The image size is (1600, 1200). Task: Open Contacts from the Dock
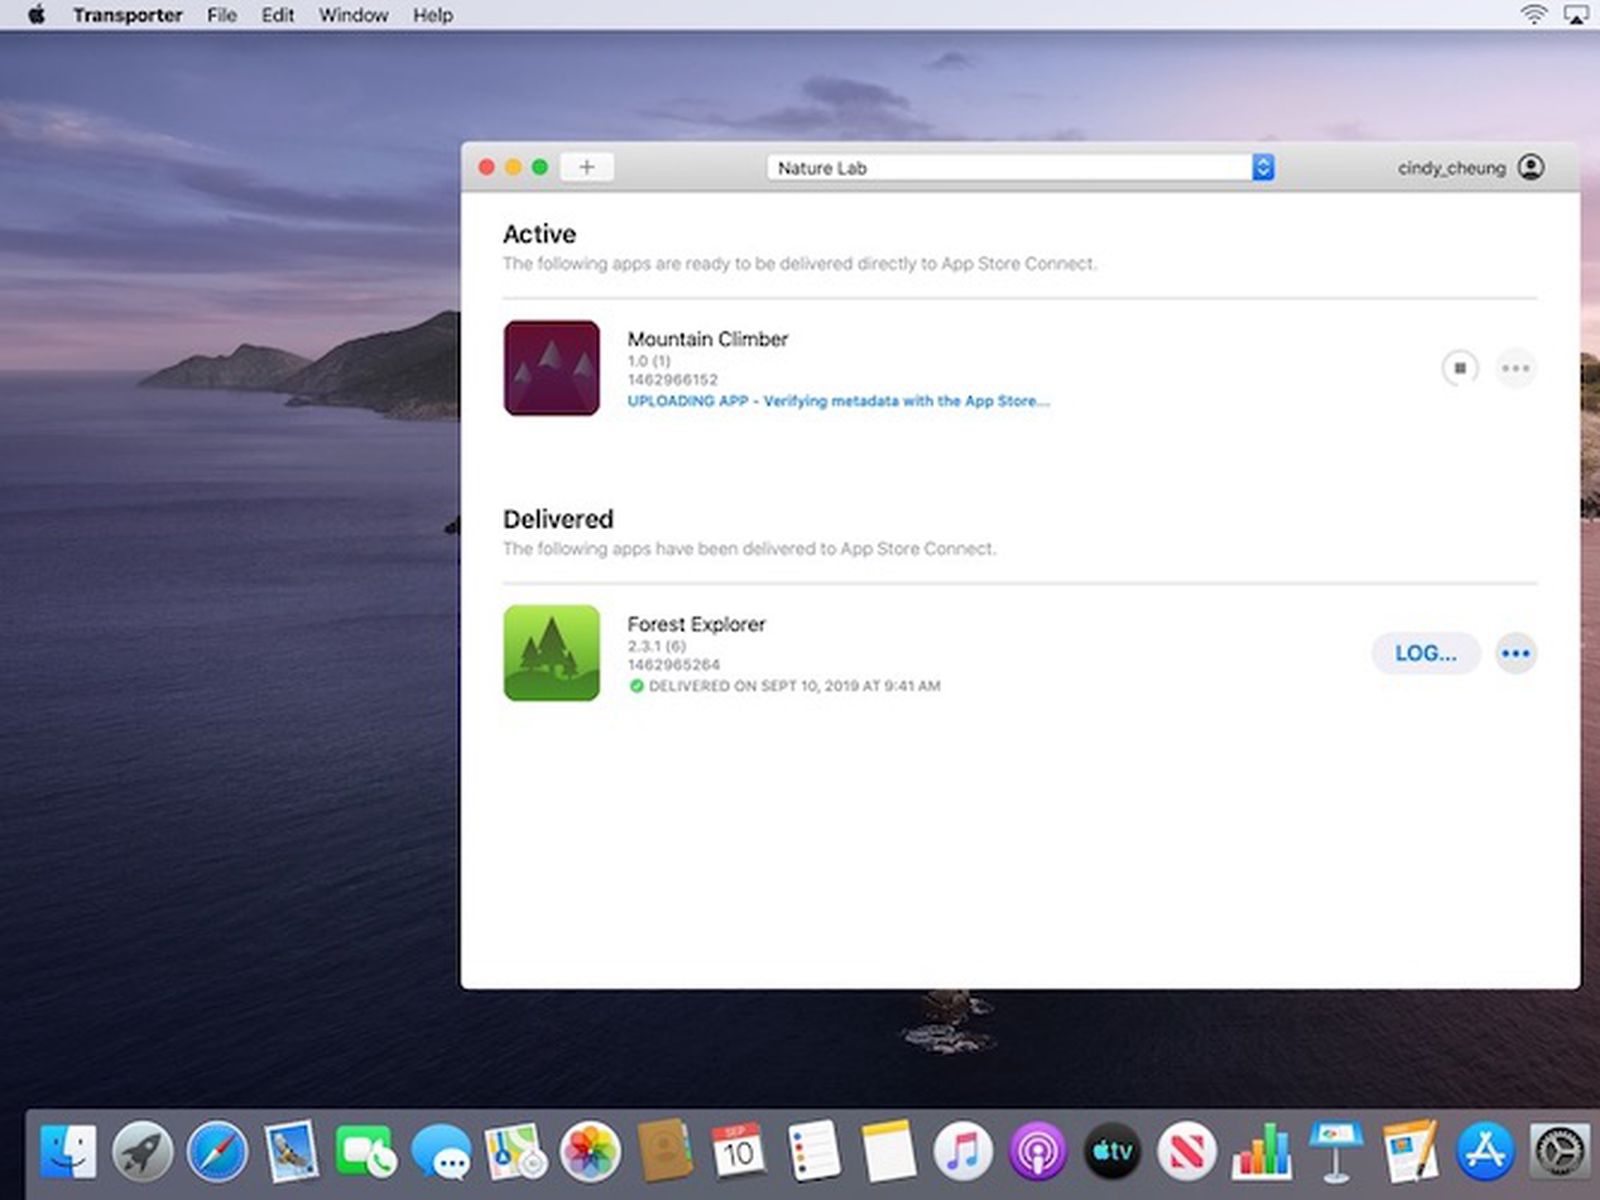665,1151
